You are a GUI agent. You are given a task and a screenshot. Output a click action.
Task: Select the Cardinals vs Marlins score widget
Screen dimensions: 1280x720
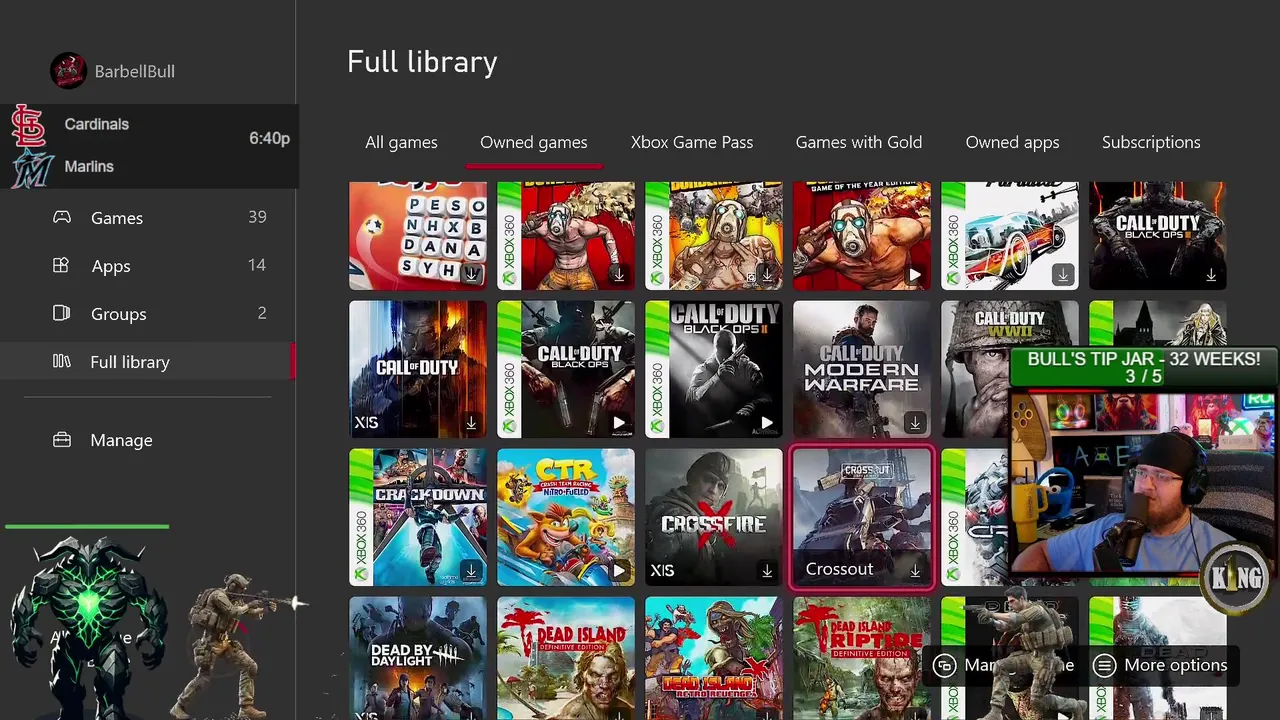[149, 146]
